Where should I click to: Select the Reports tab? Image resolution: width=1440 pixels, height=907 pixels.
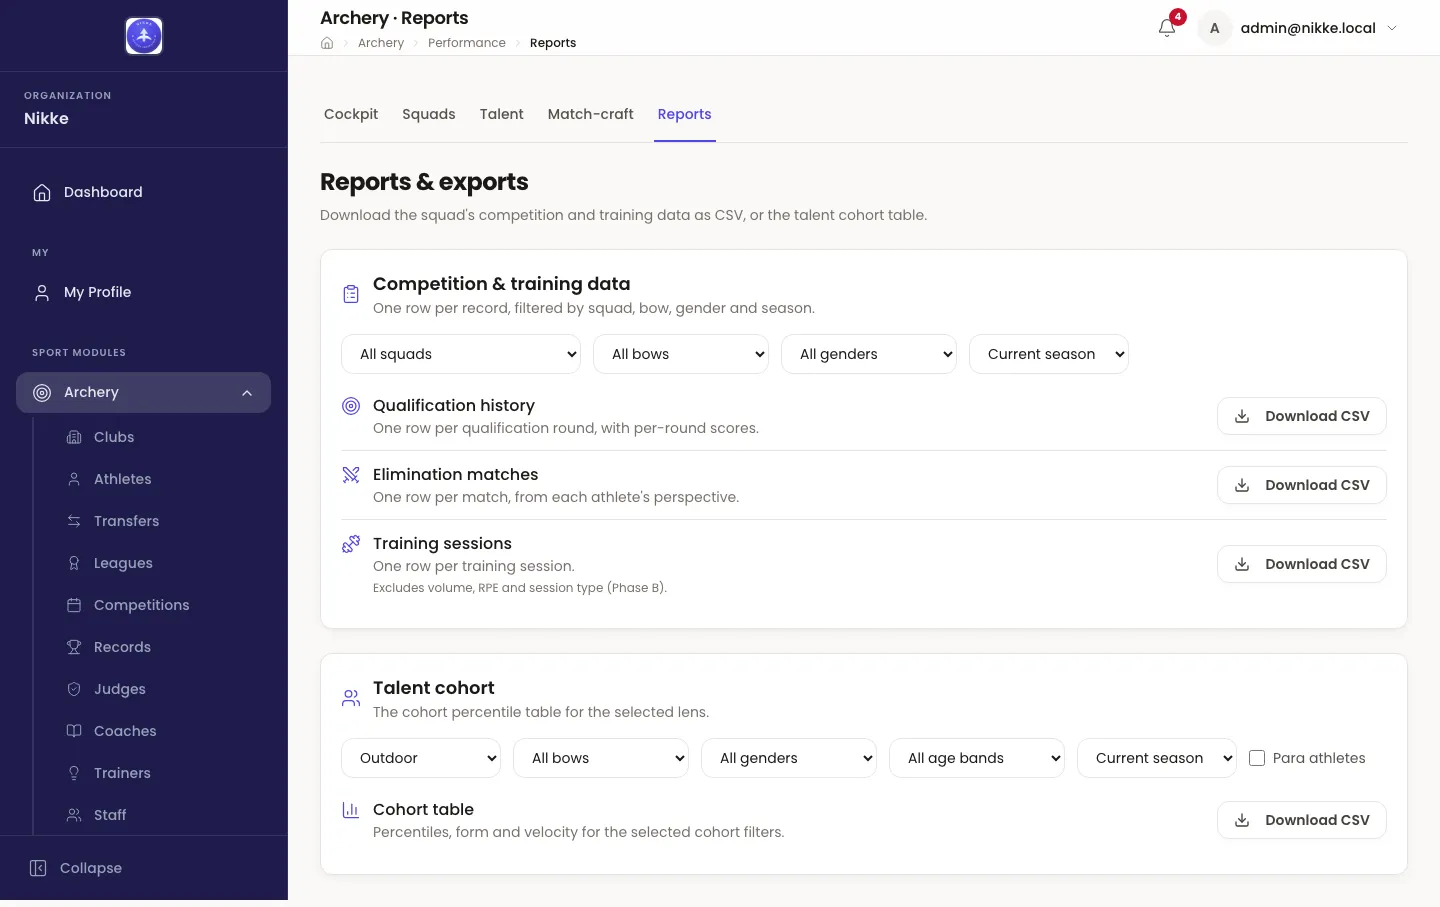(685, 114)
